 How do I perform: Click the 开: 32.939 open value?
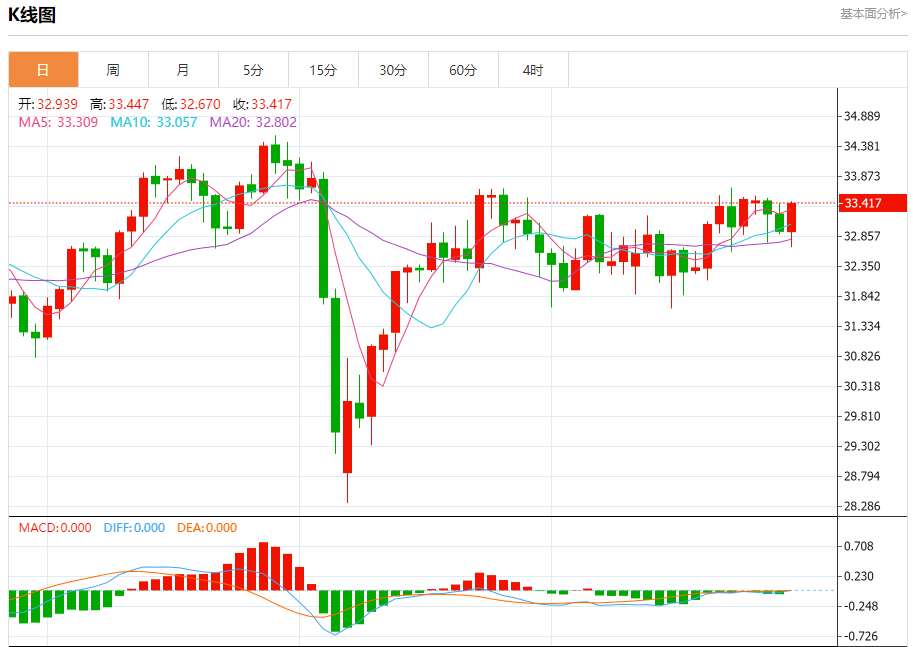(x=48, y=104)
